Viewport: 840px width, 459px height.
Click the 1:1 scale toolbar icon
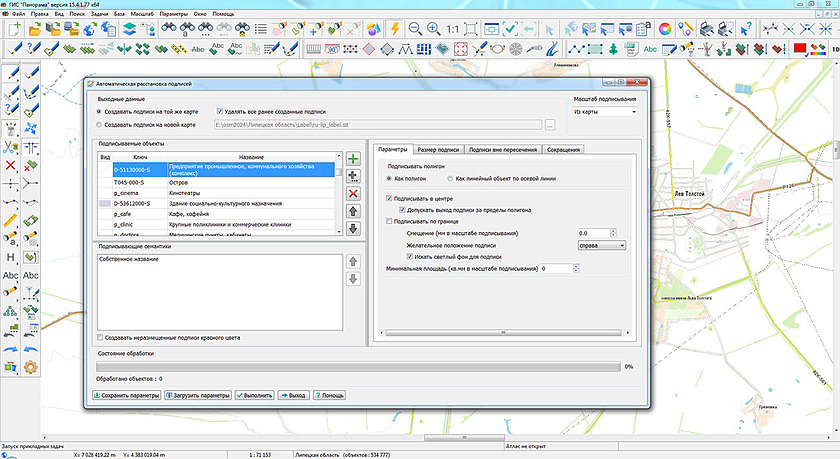[x=453, y=29]
